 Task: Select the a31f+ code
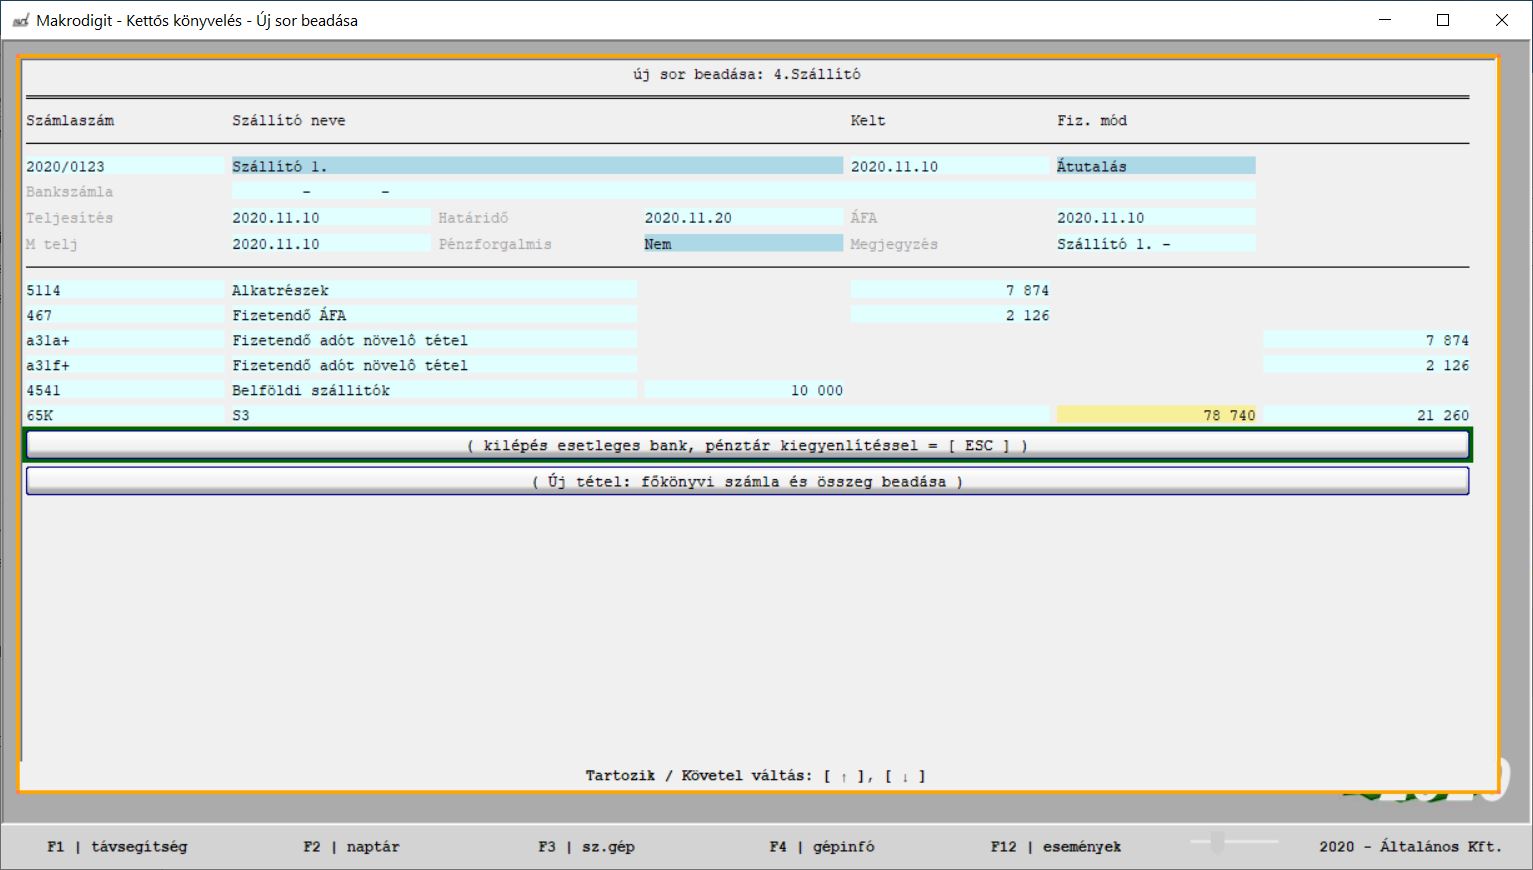point(127,365)
